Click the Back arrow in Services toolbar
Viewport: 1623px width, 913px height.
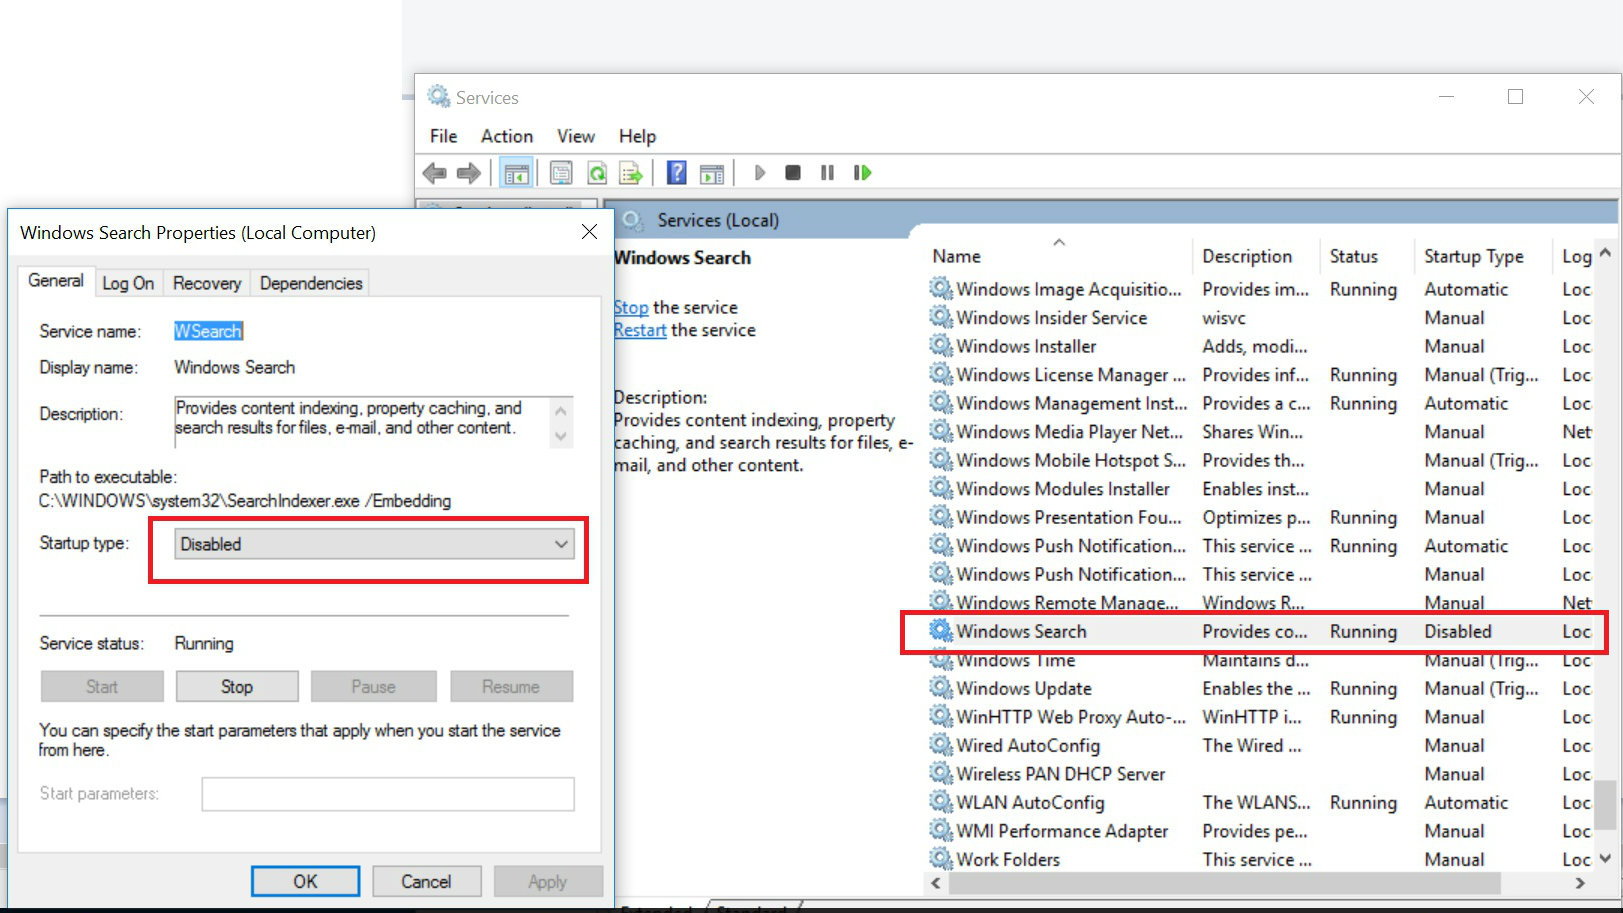pos(434,173)
